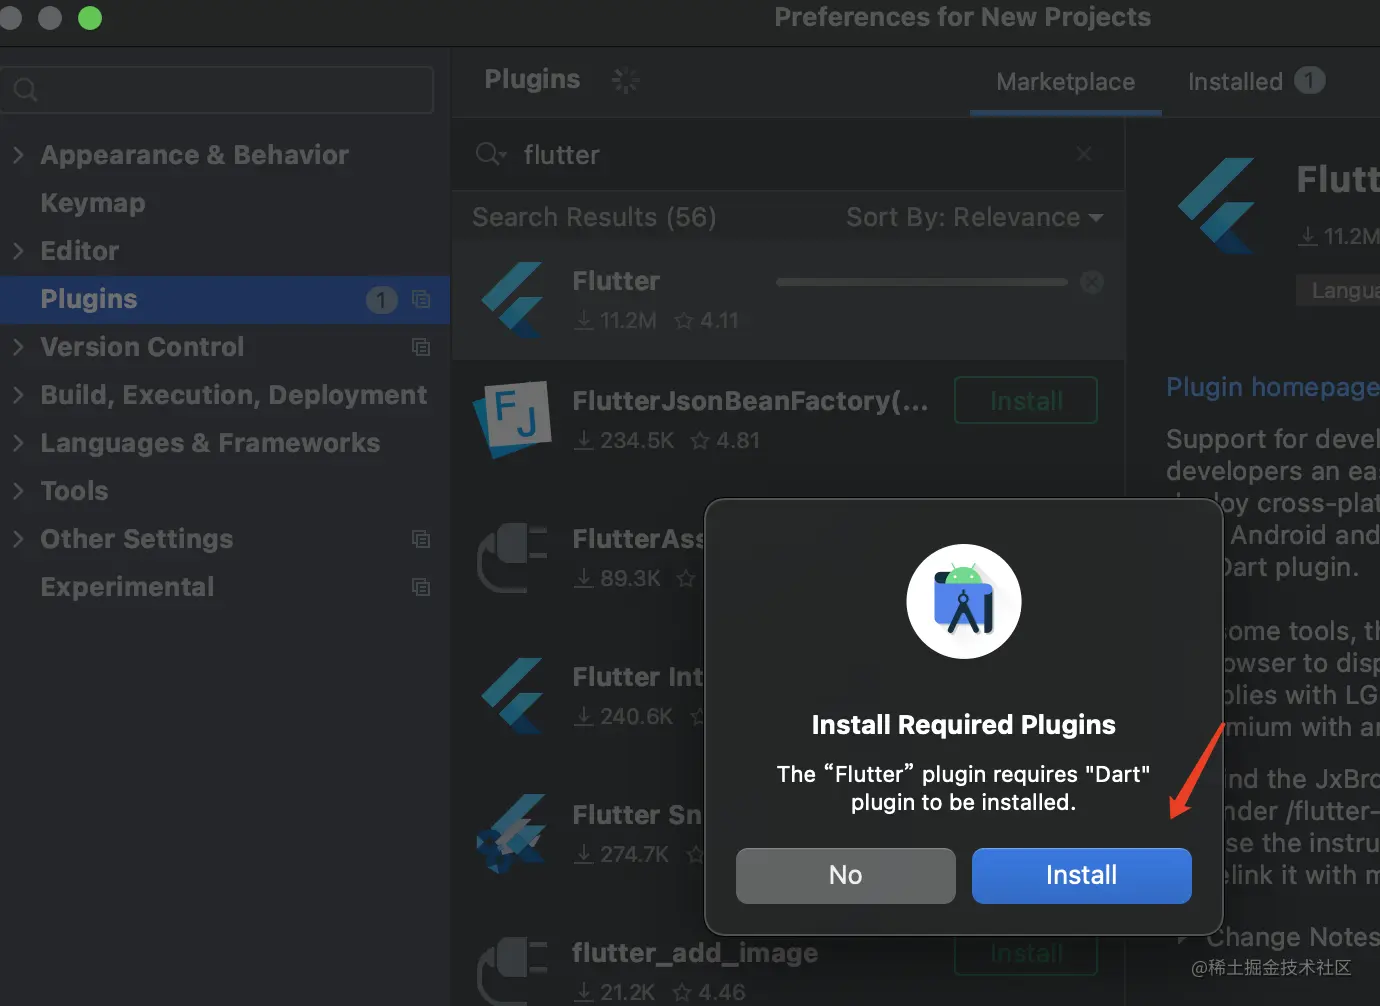1380x1006 pixels.
Task: Select the Flutter Snippets plugin icon
Action: pyautogui.click(x=513, y=833)
